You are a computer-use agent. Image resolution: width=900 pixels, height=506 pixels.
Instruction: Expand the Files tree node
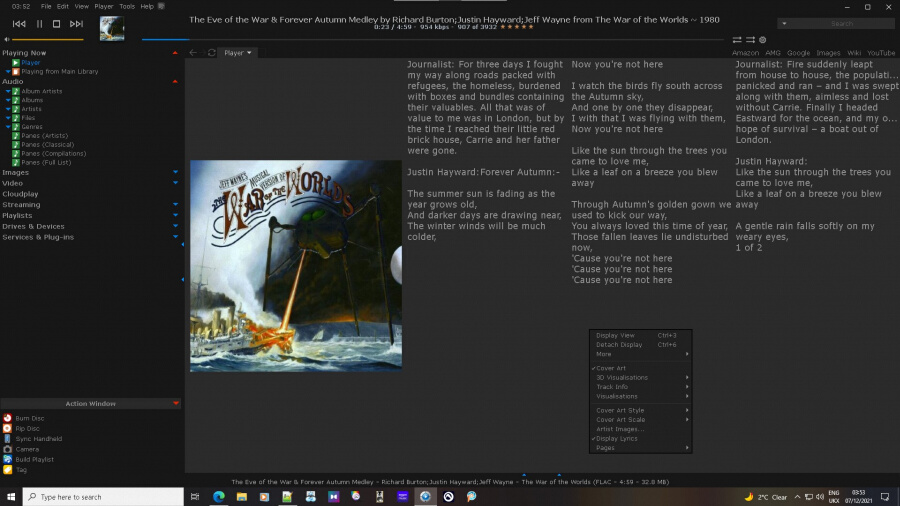tap(8, 118)
